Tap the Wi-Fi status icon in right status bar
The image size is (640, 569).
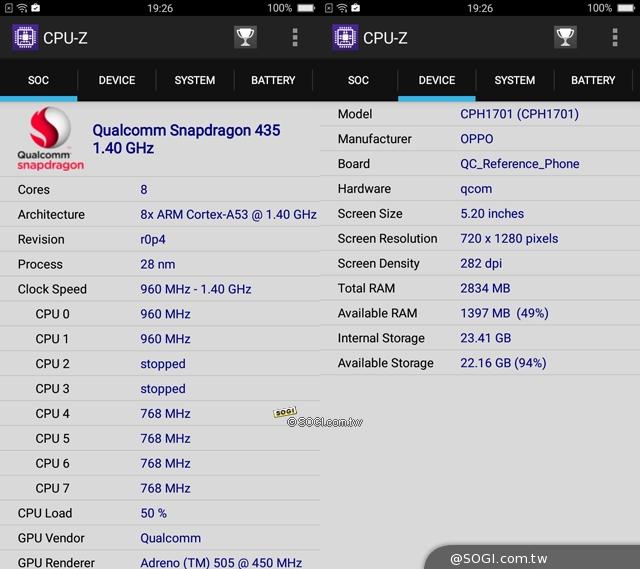[x=342, y=8]
